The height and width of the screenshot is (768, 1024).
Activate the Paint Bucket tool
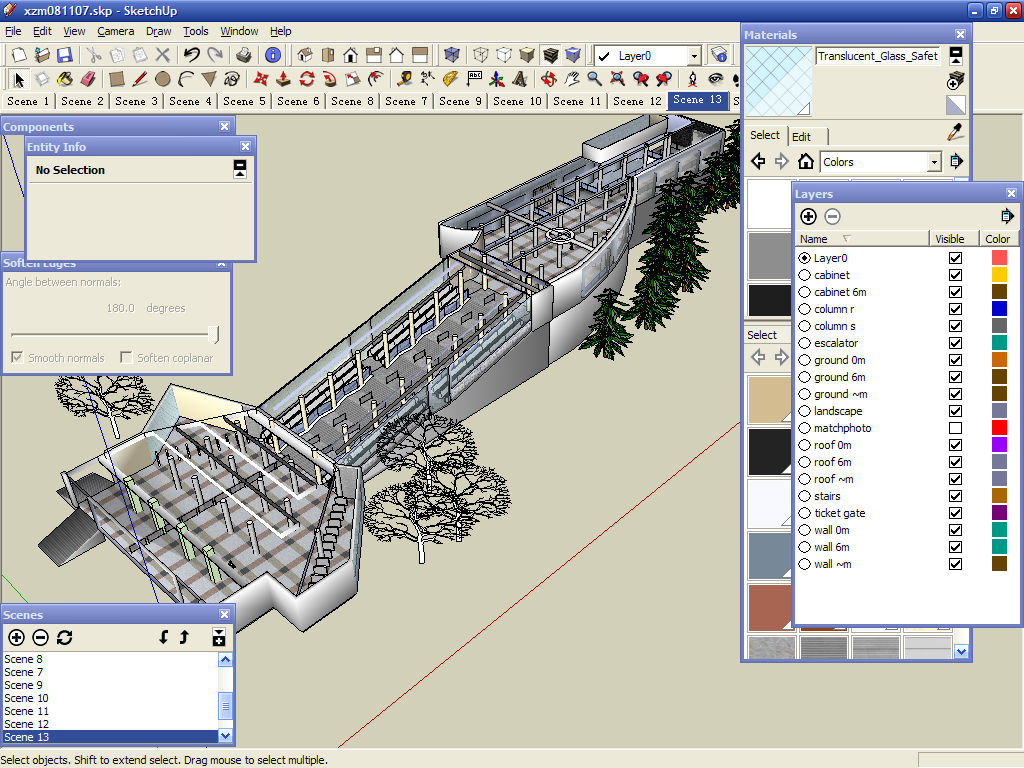click(x=65, y=80)
